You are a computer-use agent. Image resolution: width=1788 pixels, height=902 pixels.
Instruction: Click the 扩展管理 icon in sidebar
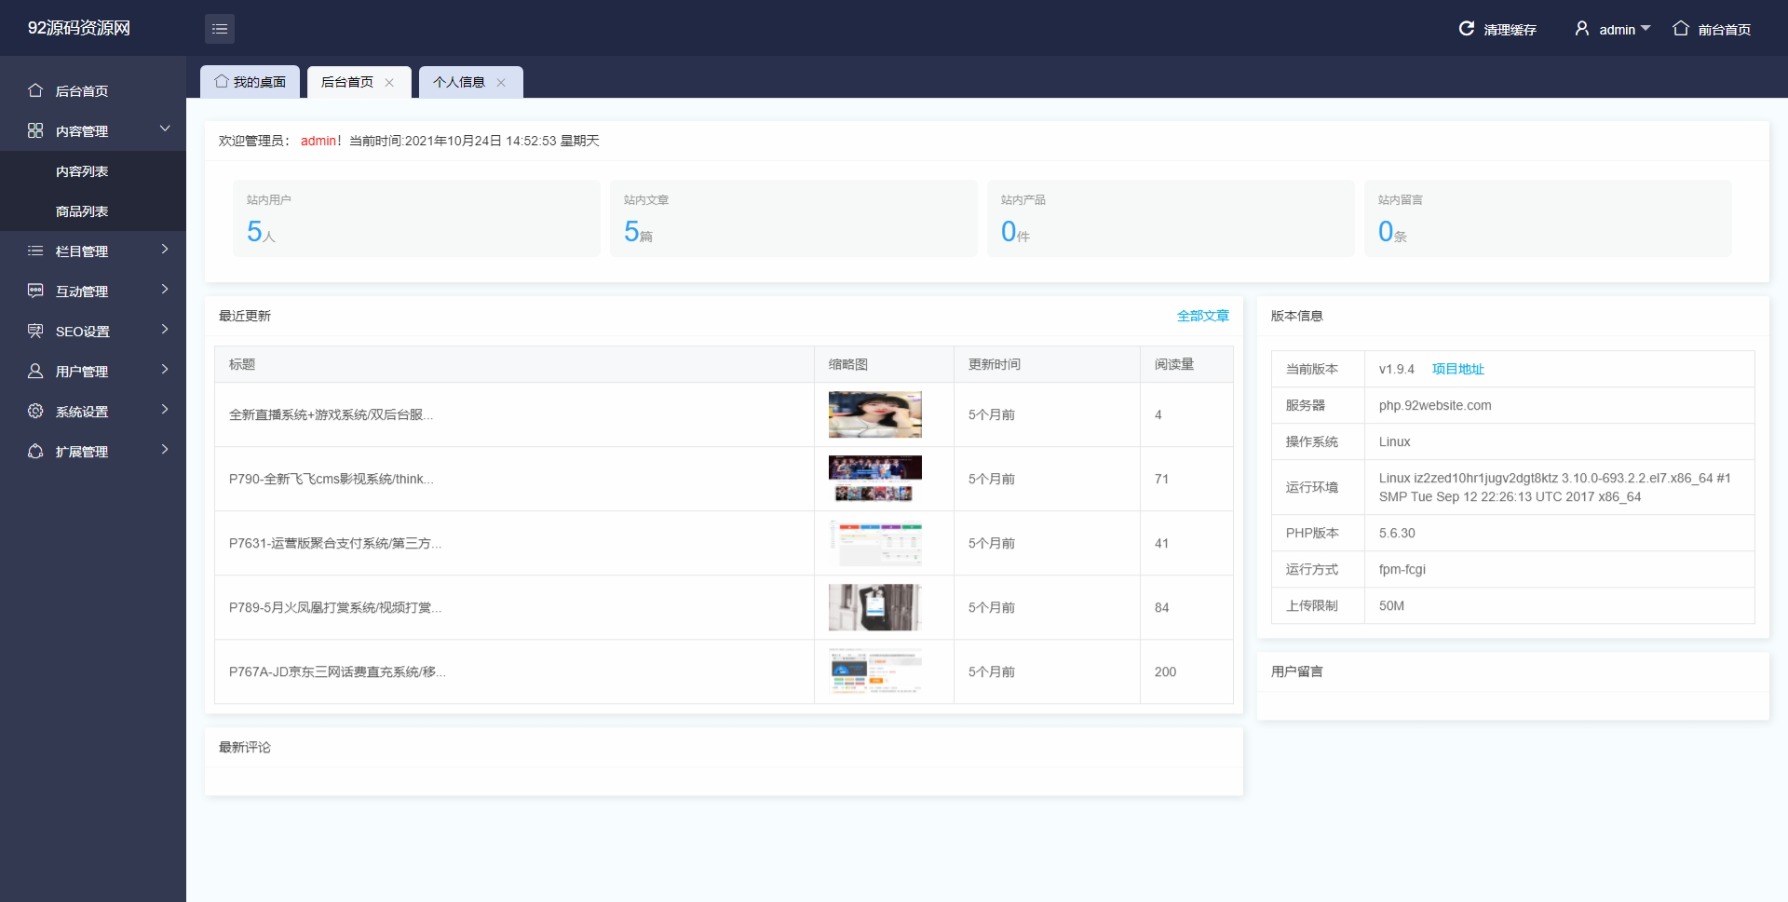35,451
